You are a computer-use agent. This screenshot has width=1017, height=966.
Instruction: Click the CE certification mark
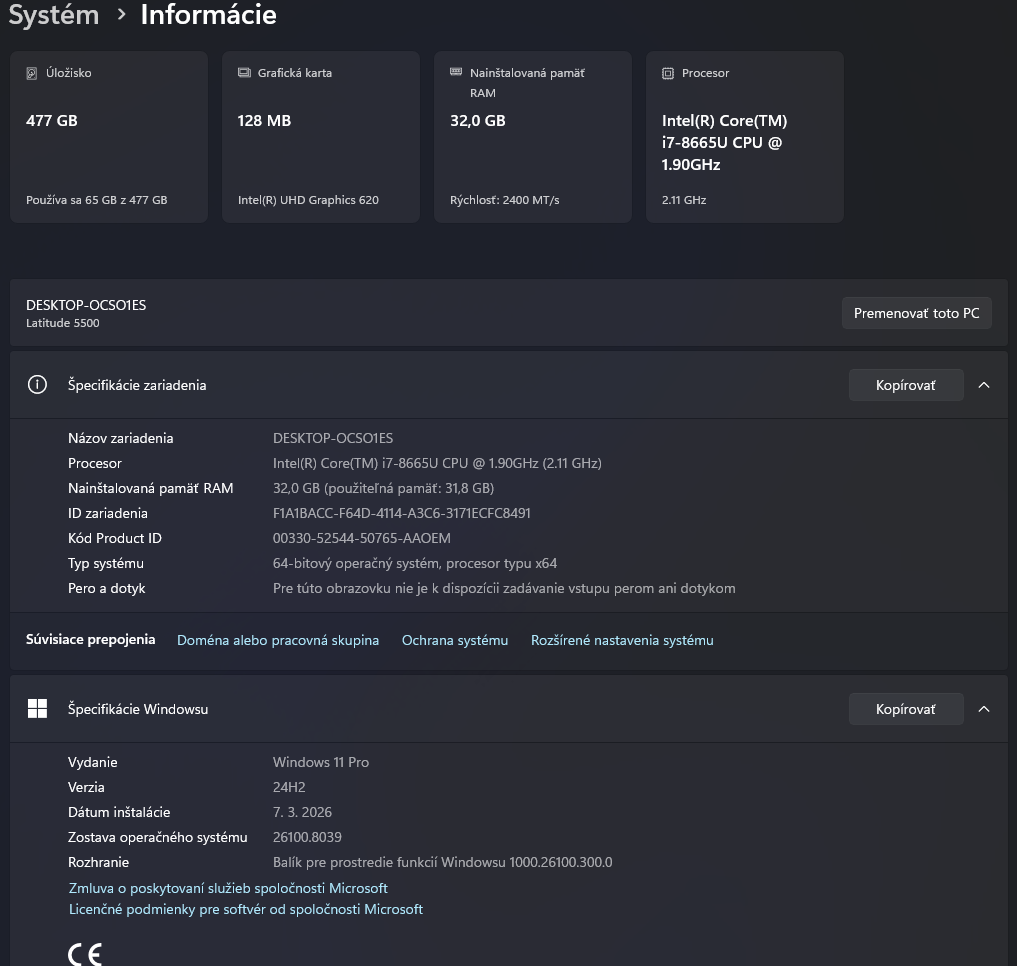click(x=85, y=953)
